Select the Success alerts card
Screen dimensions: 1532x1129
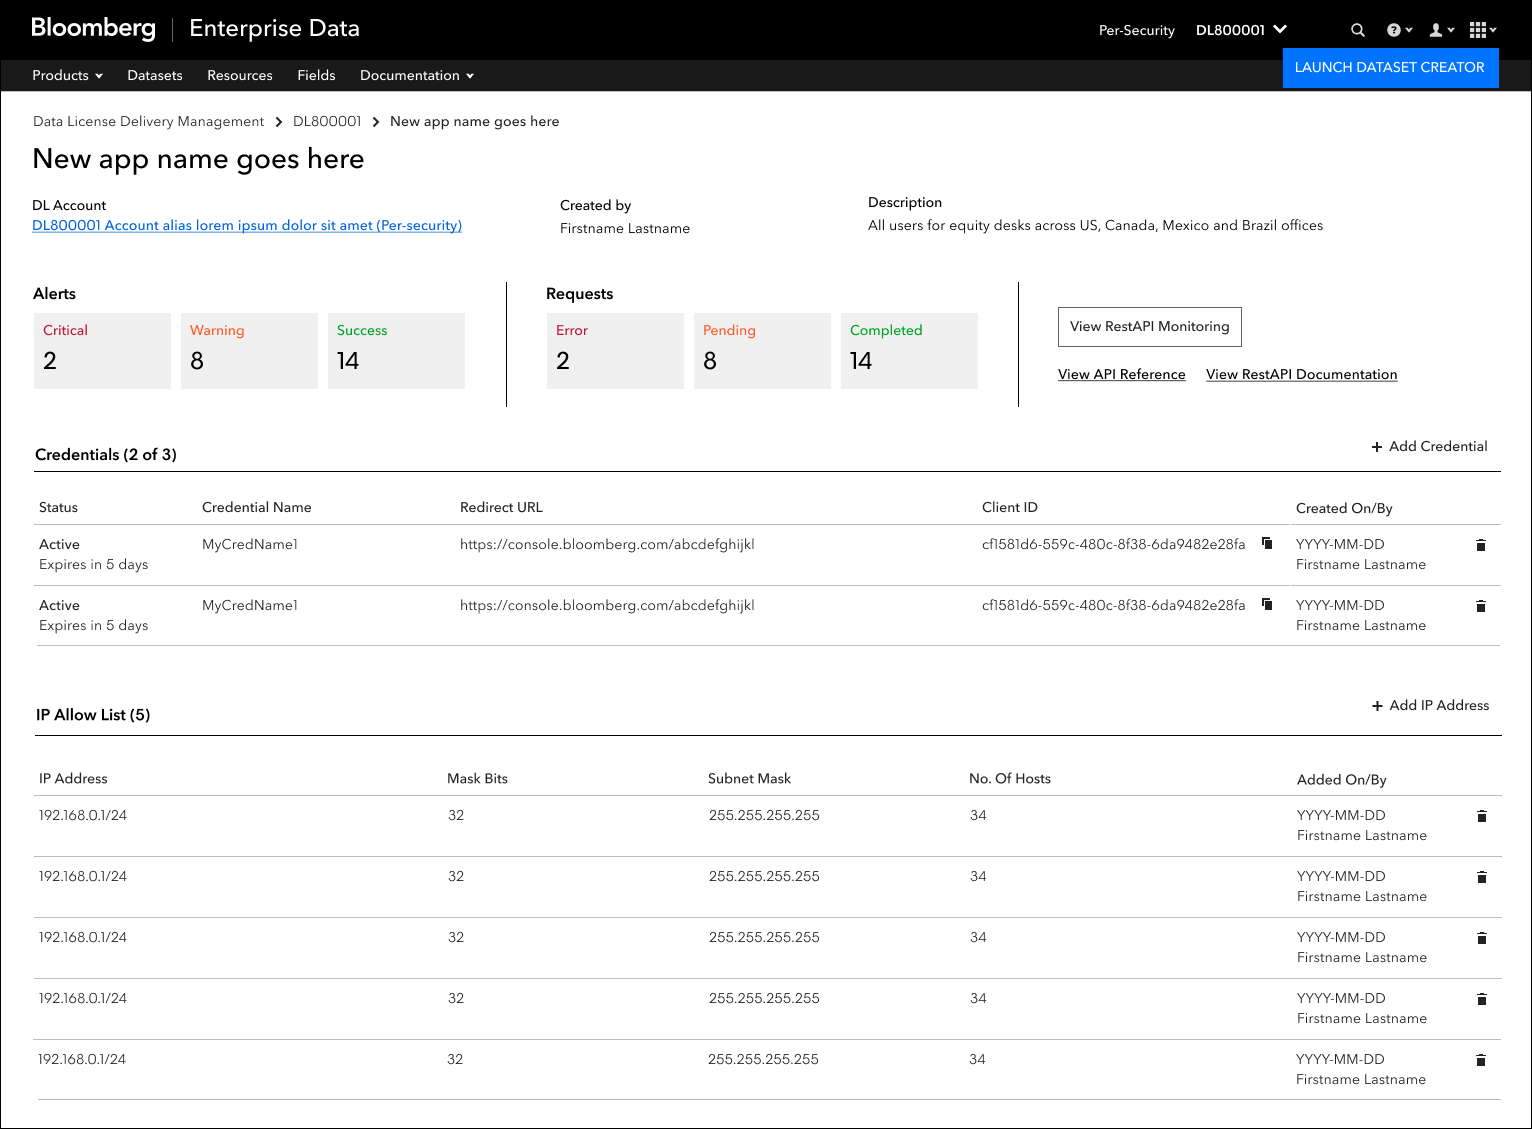396,351
